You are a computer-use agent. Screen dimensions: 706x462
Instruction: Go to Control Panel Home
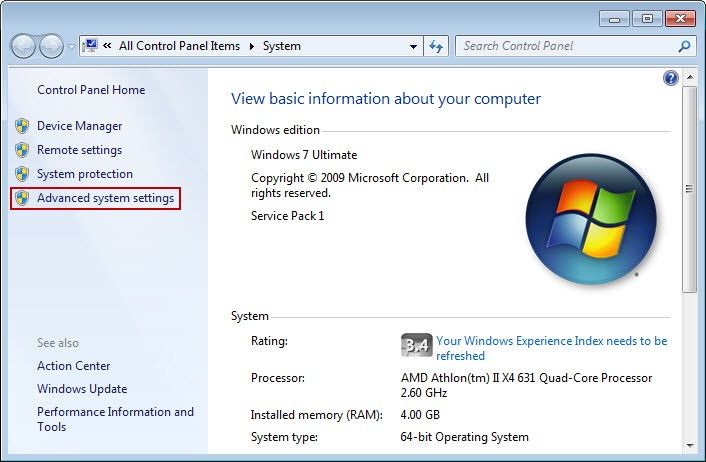(x=91, y=90)
